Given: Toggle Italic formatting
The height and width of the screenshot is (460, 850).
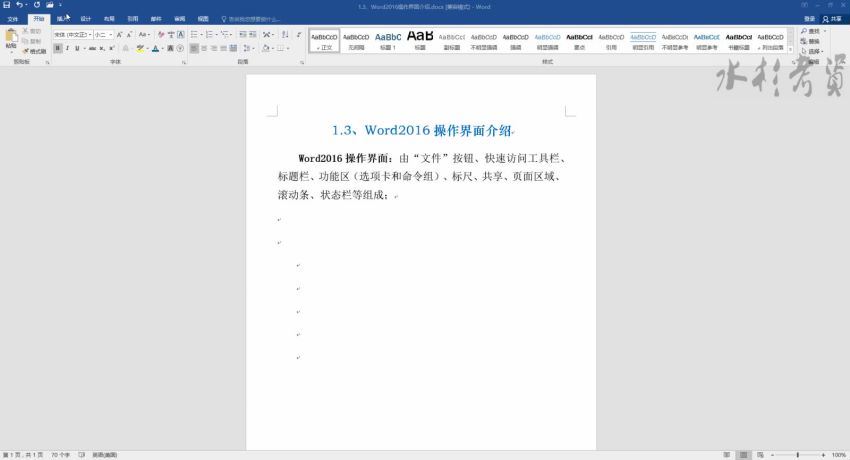Looking at the screenshot, I should 67,48.
